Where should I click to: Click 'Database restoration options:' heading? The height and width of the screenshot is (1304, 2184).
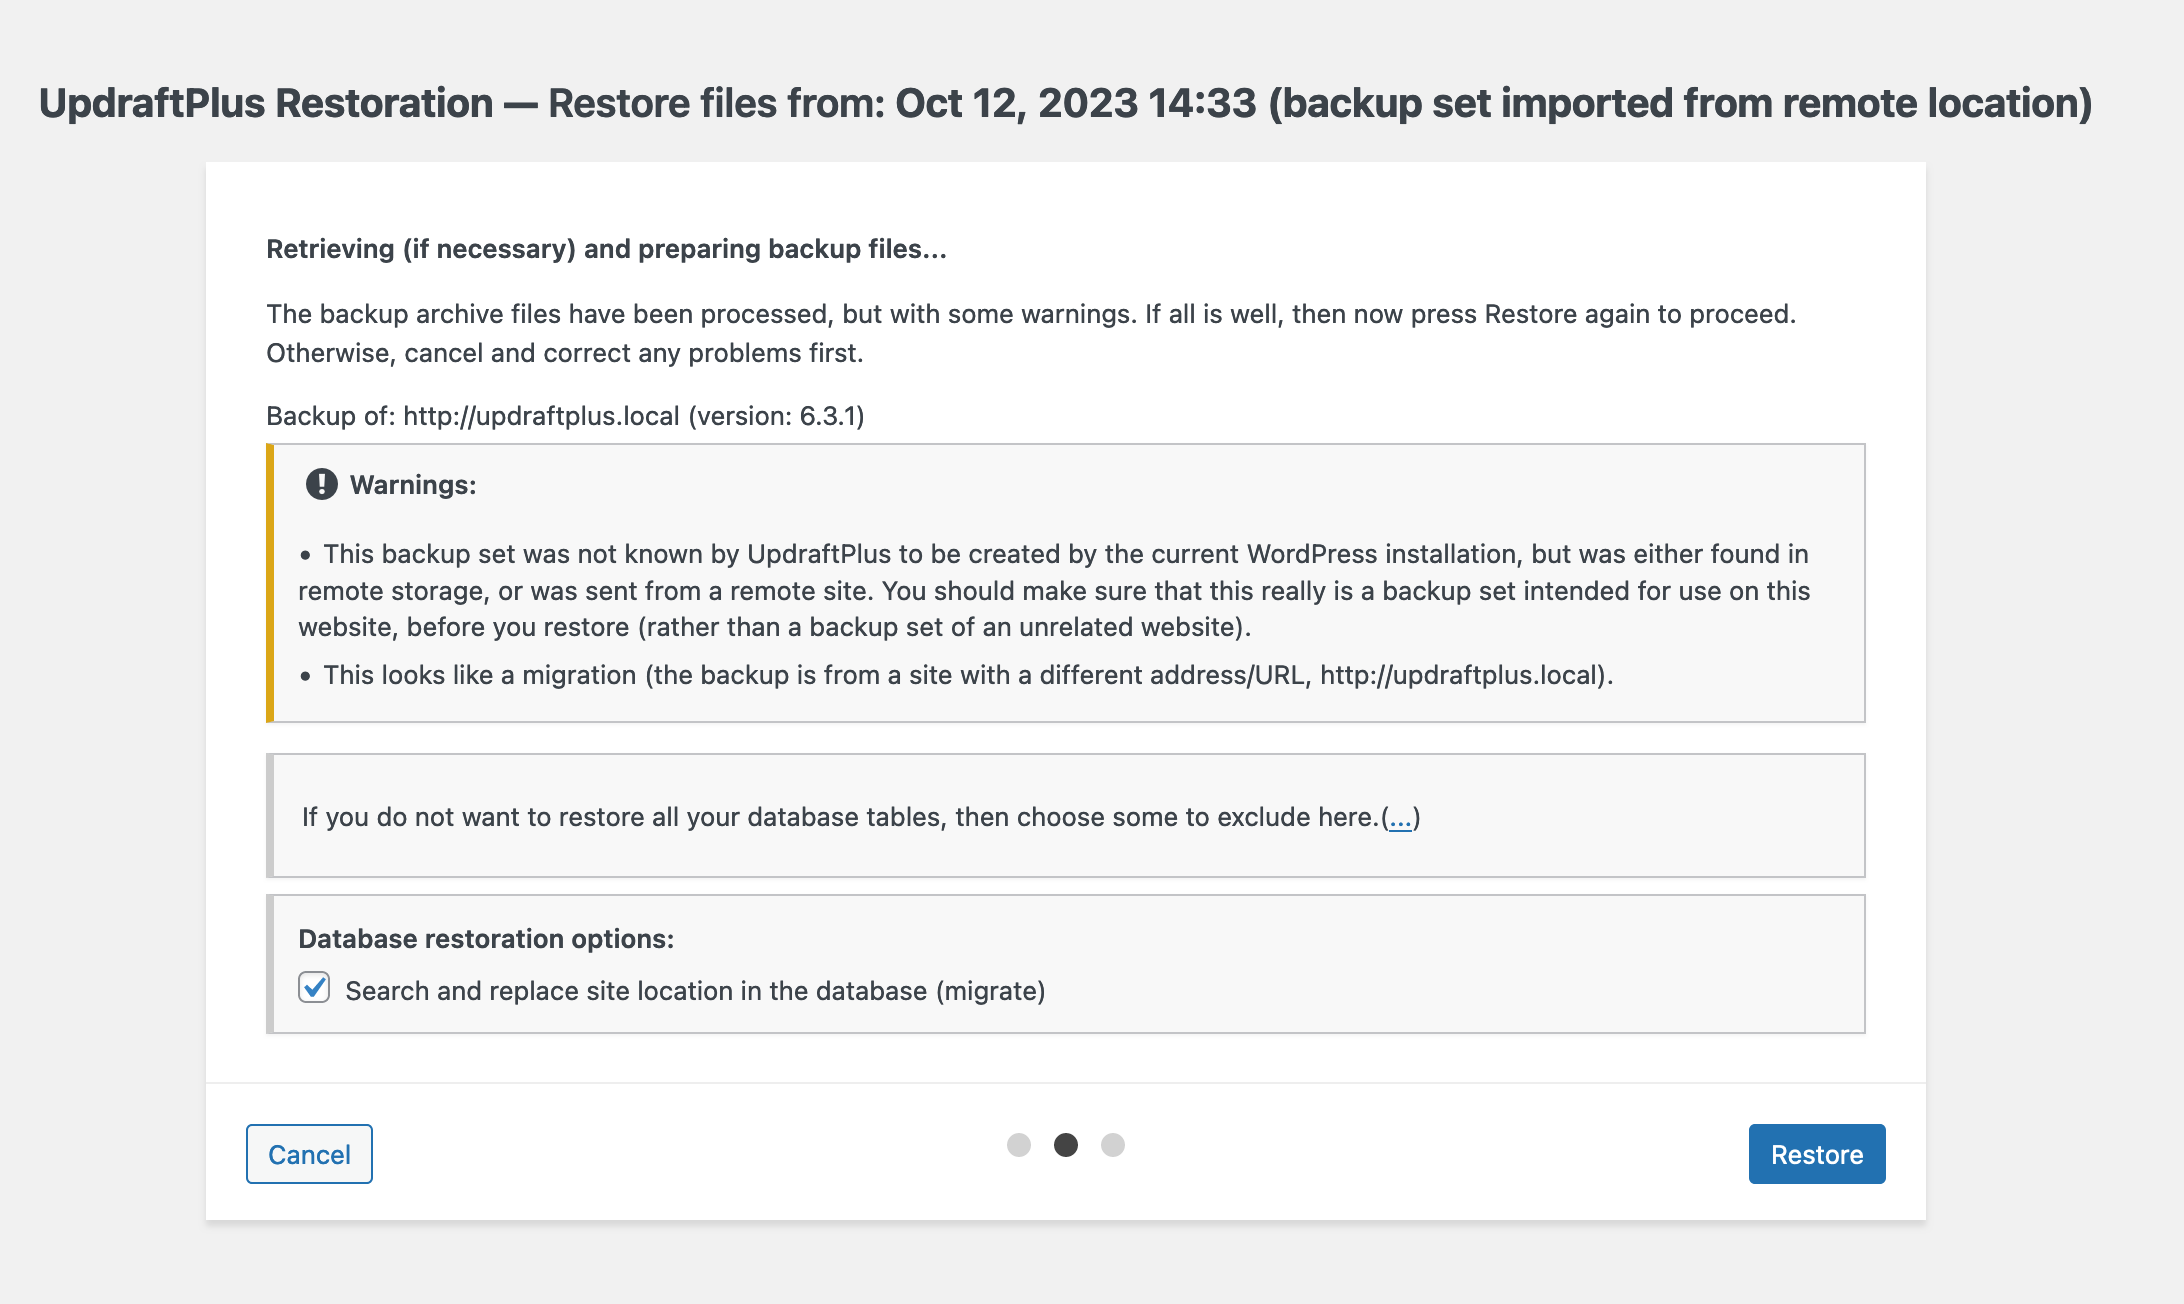click(486, 939)
